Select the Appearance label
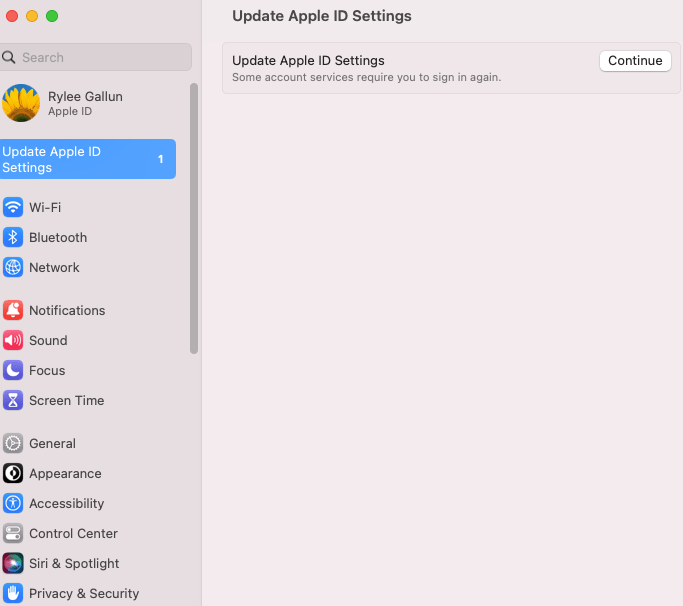 tap(65, 474)
